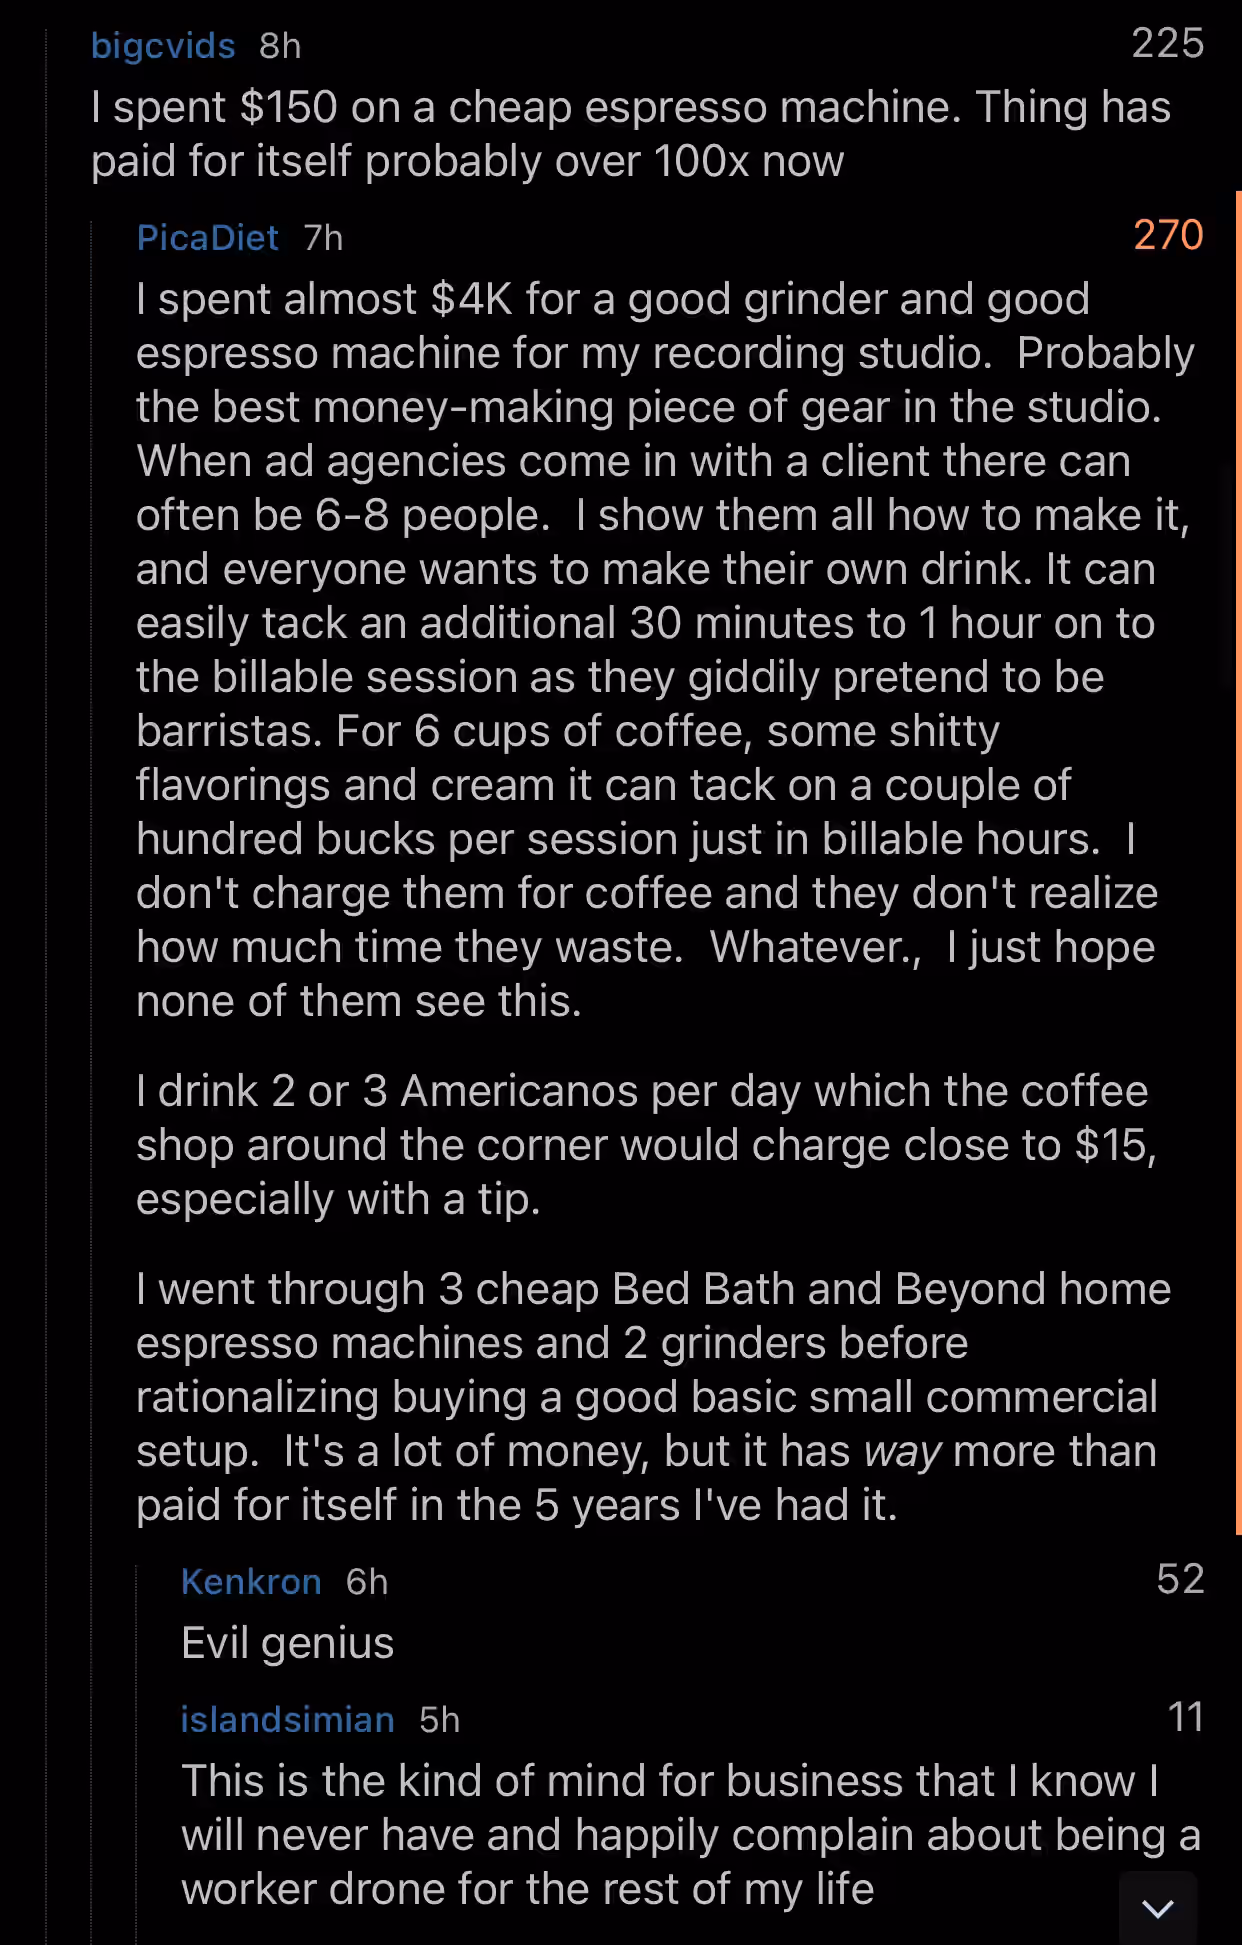The width and height of the screenshot is (1242, 1945).
Task: Collapse the cheap espresso machine comment
Action: 630,134
